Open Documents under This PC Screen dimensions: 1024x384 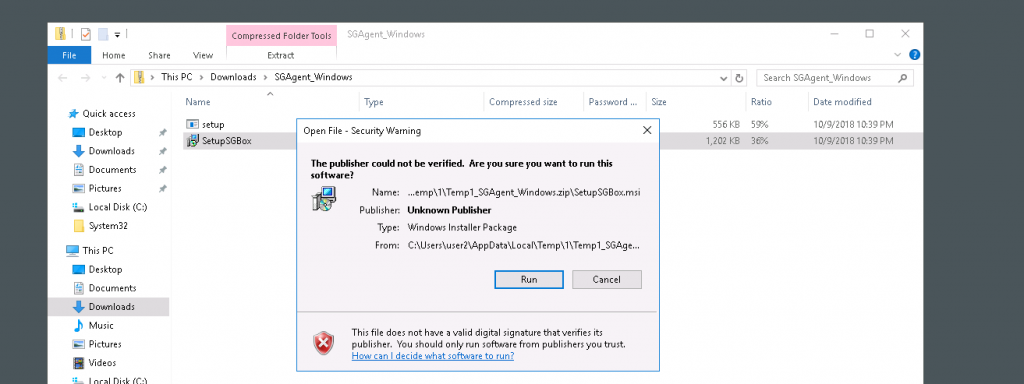(112, 288)
